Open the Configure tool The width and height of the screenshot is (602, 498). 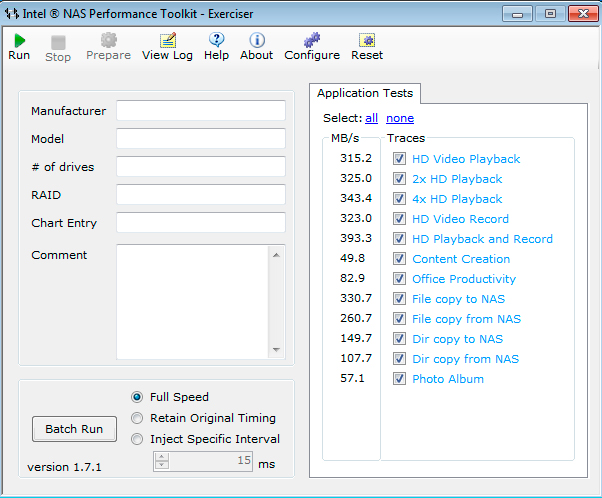(x=312, y=40)
